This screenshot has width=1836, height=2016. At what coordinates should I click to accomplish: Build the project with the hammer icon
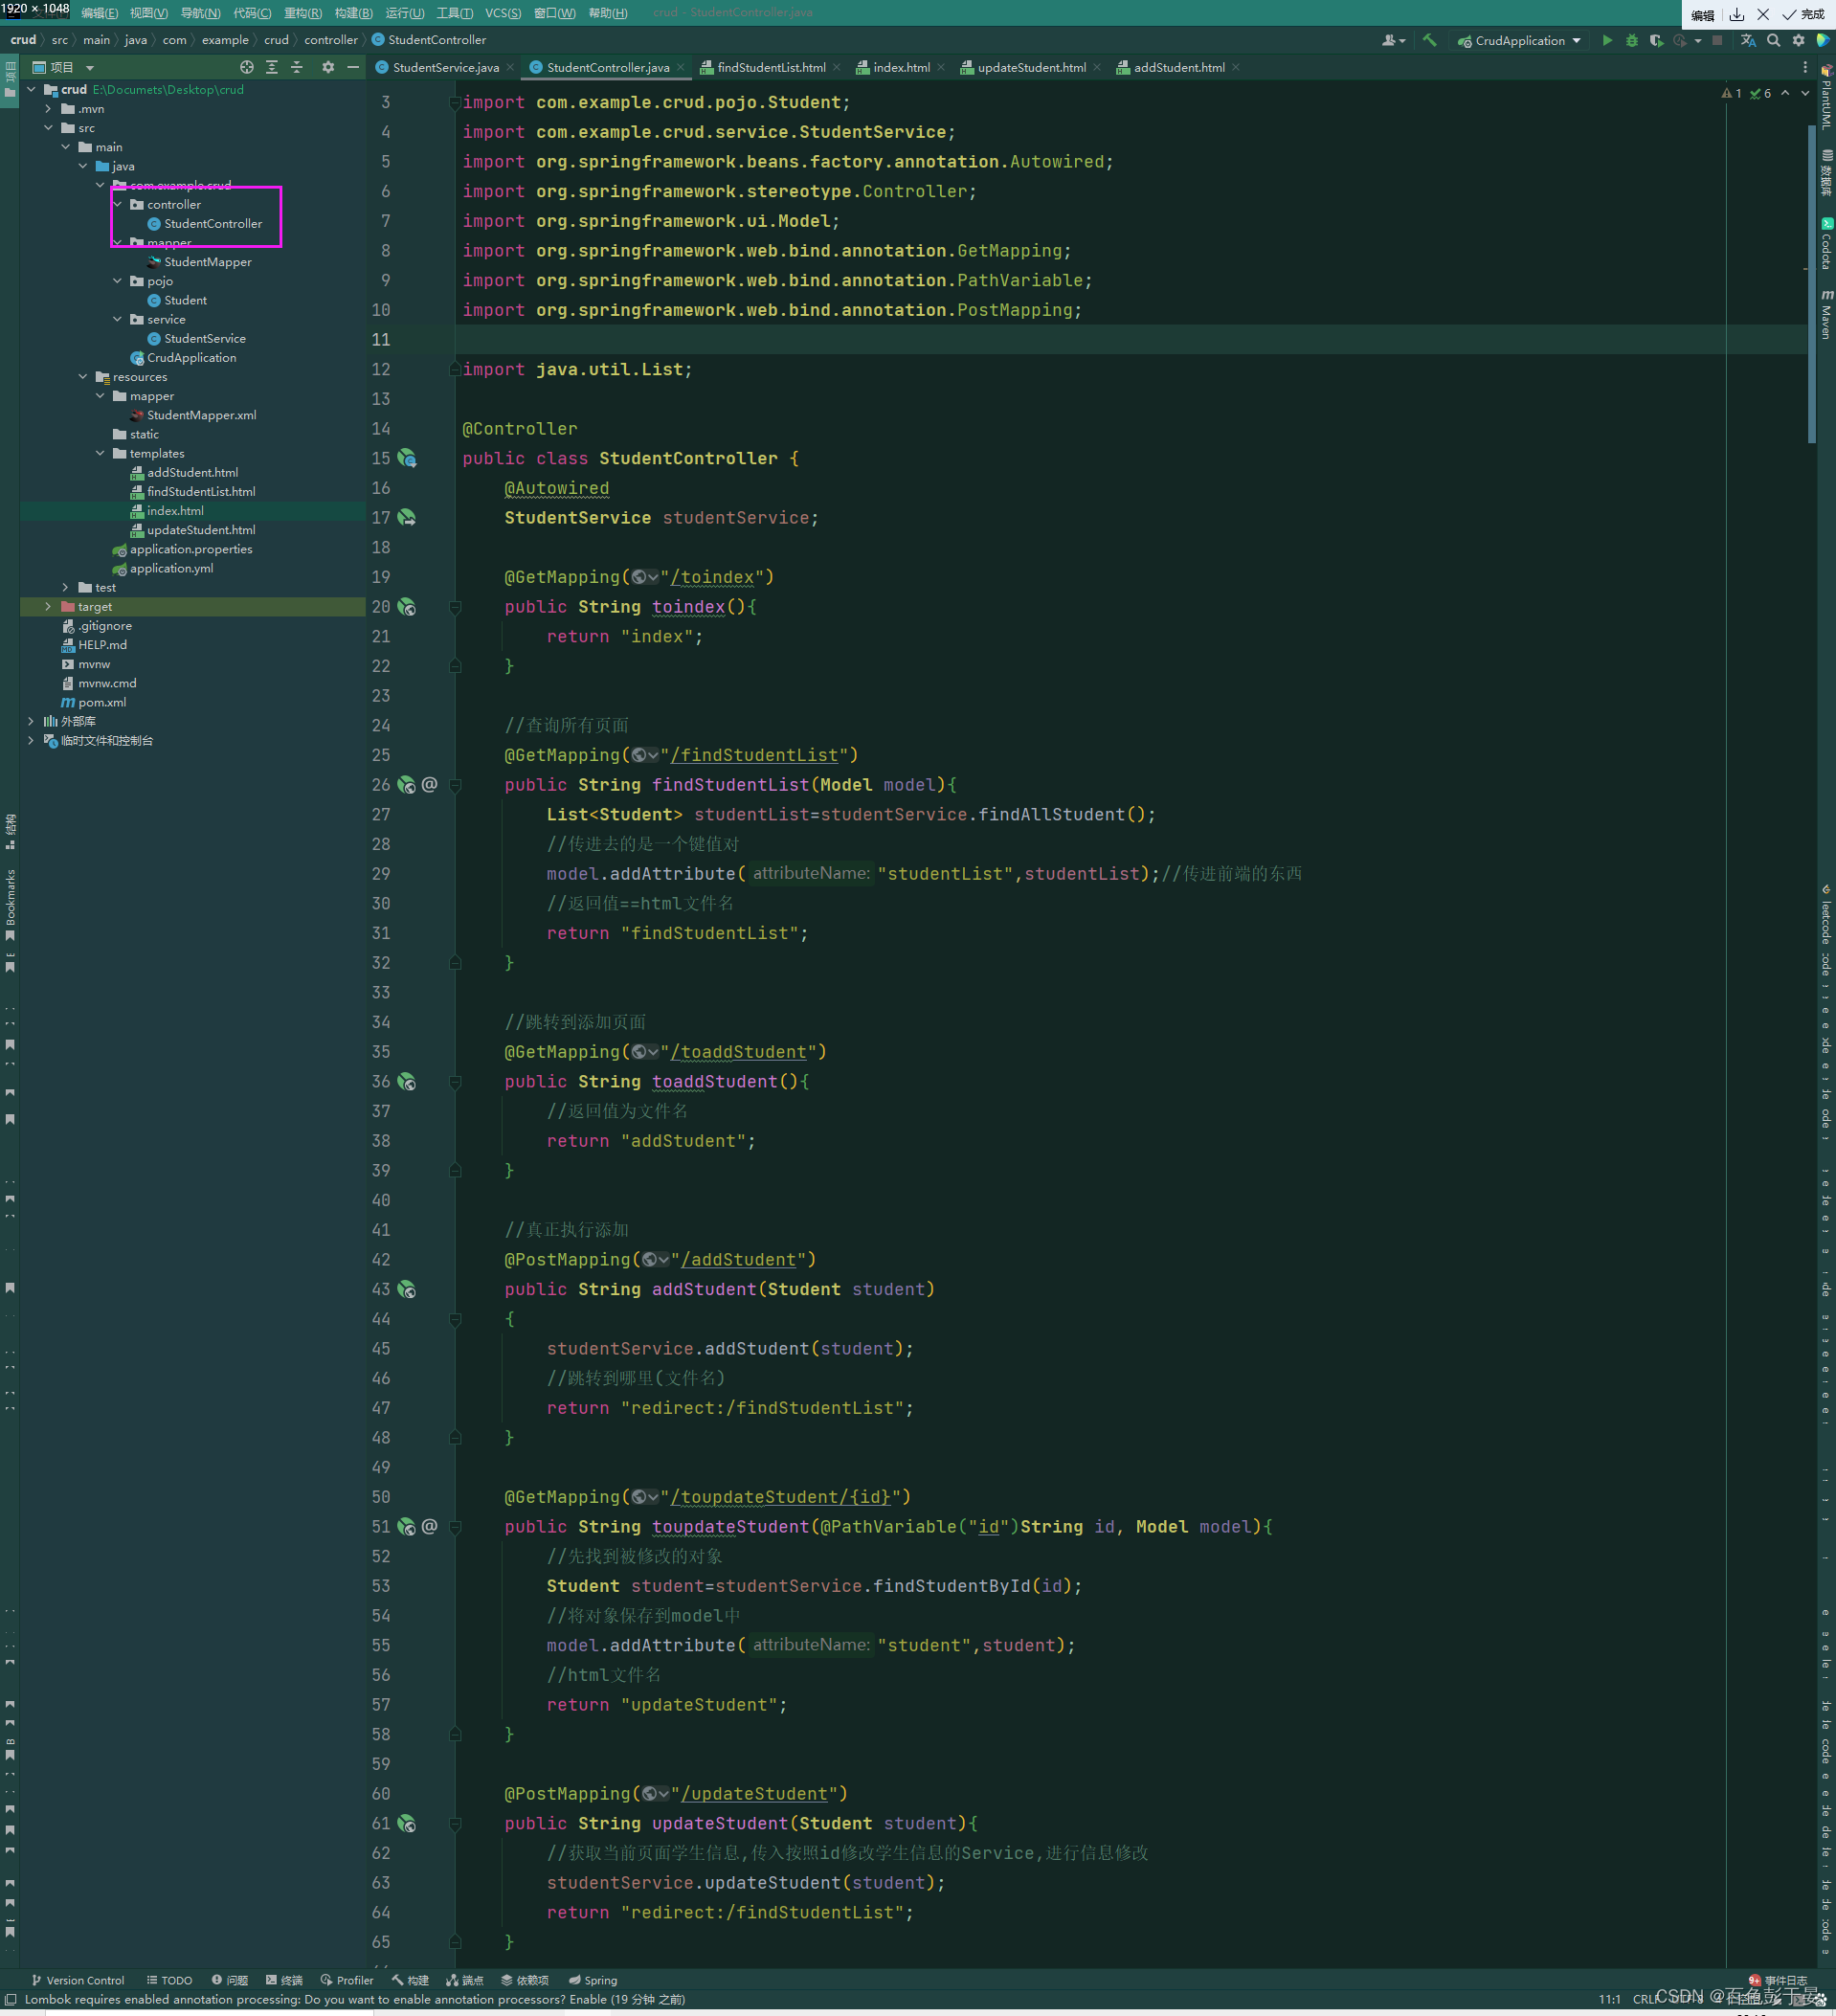tap(1430, 40)
